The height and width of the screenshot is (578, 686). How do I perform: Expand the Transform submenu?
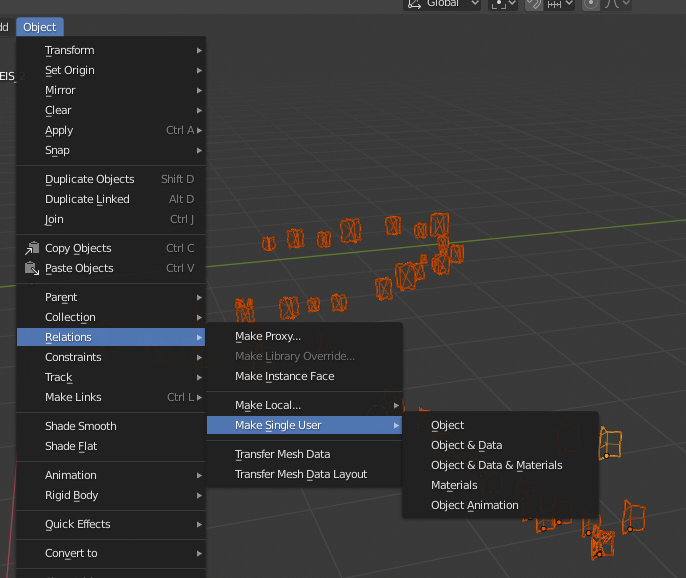(111, 50)
